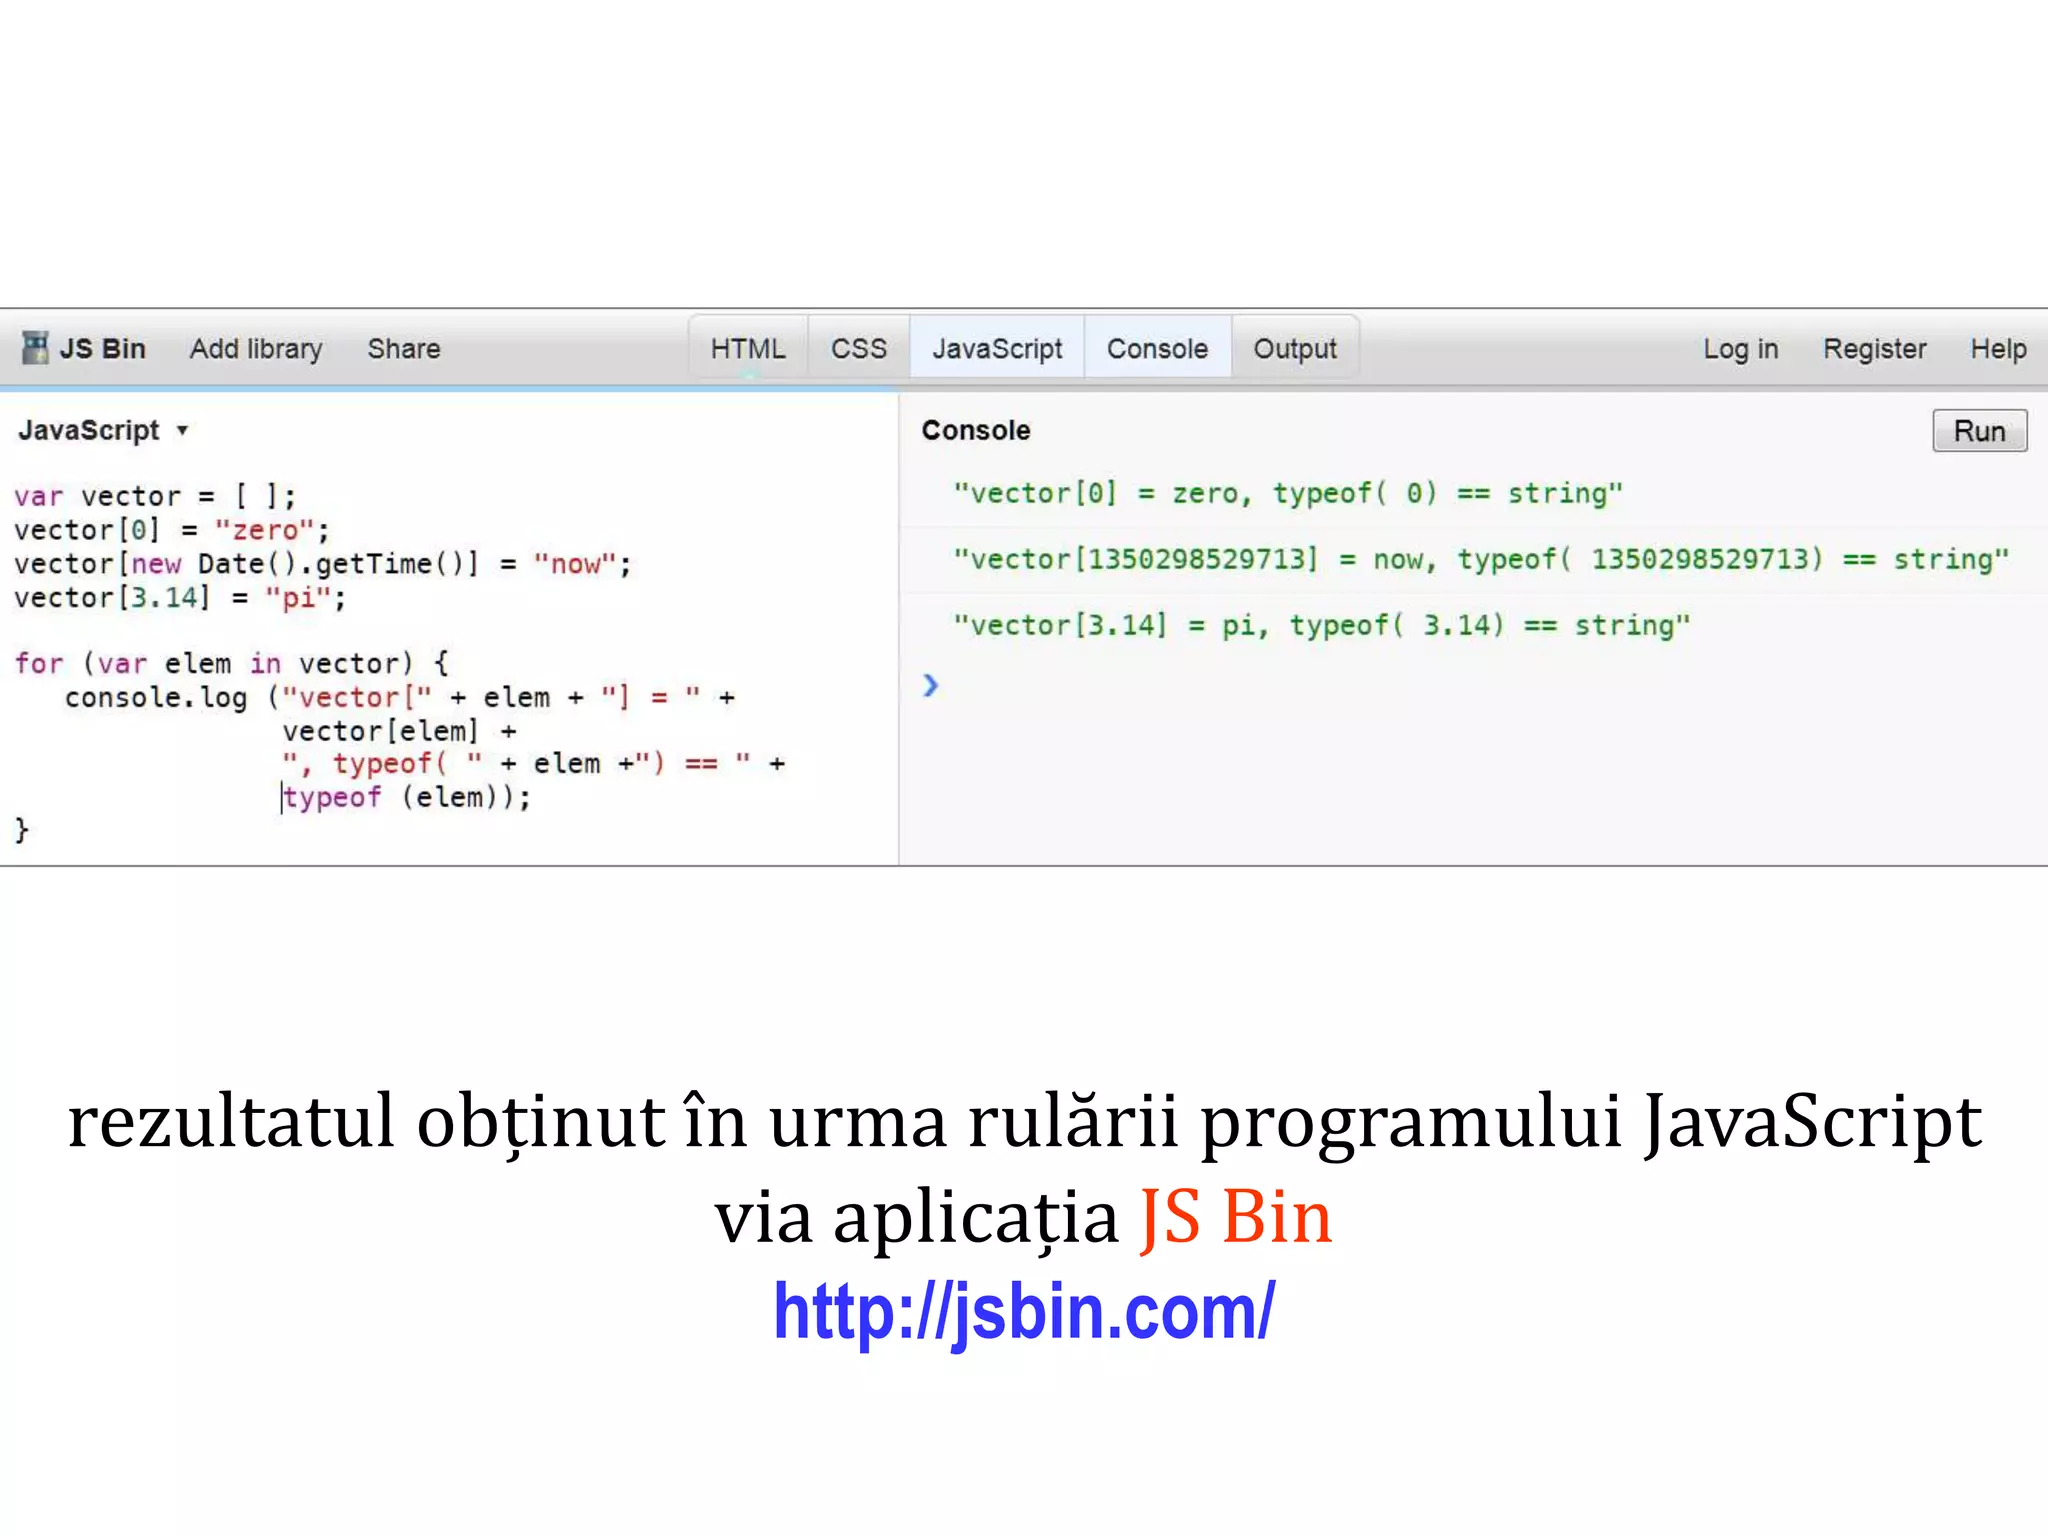Click the Run button in Console
Image resolution: width=2048 pixels, height=1536 pixels.
[x=1979, y=431]
